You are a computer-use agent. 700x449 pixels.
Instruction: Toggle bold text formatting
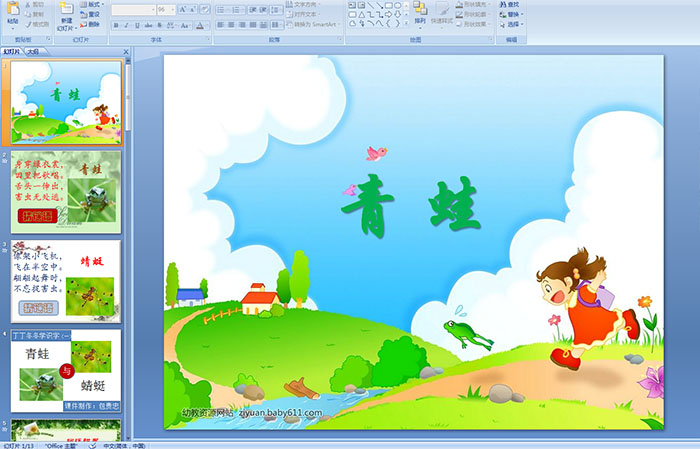(x=114, y=25)
